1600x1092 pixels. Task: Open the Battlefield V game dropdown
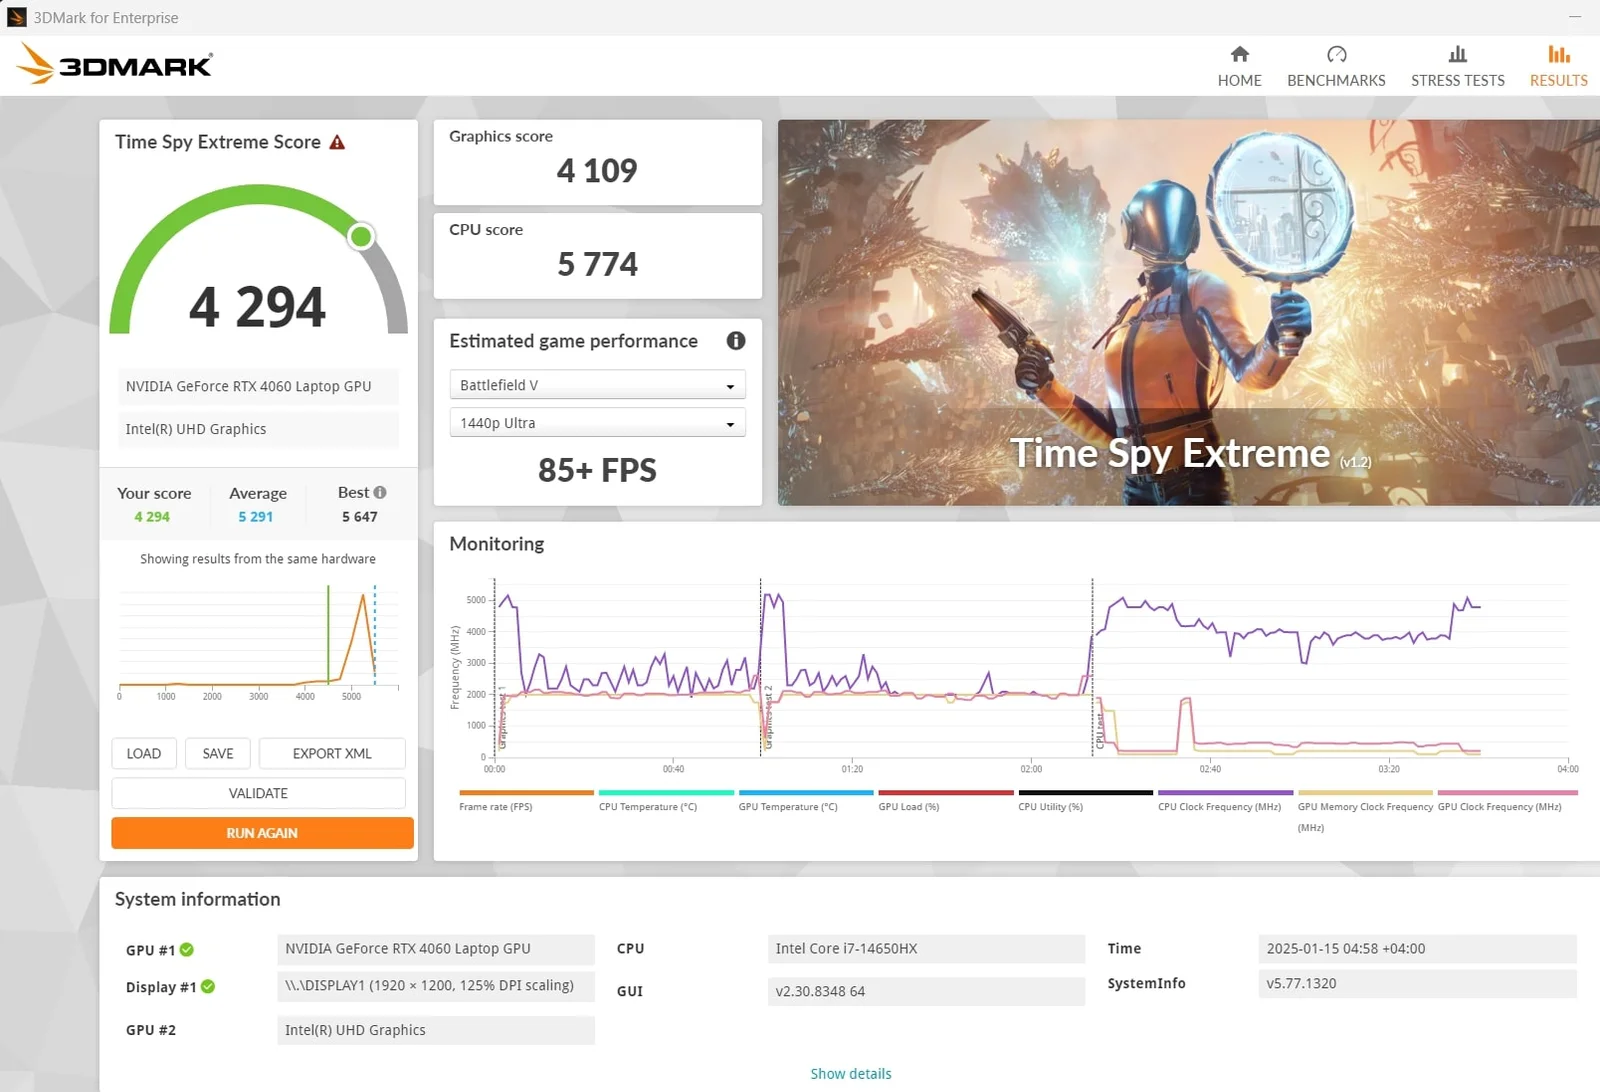[x=597, y=386]
